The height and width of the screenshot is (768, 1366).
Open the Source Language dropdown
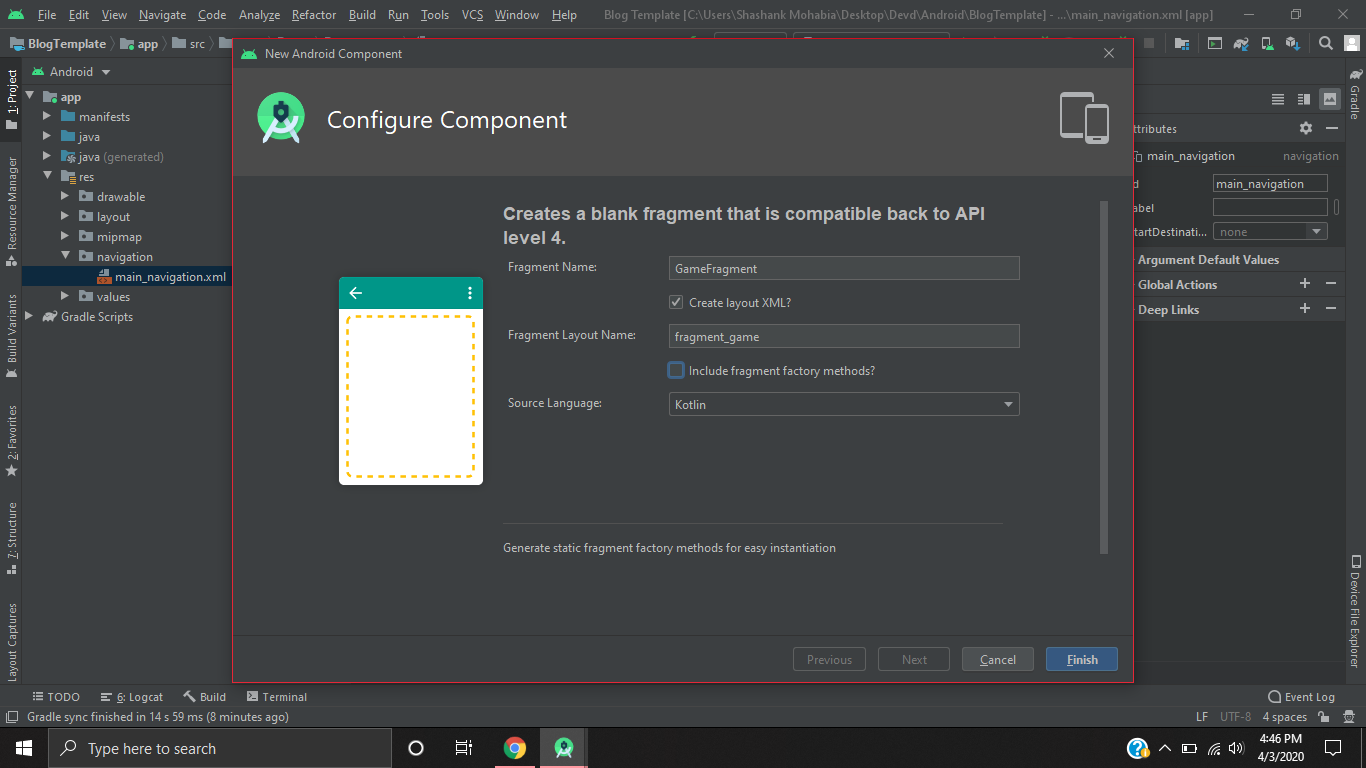pyautogui.click(x=1009, y=404)
